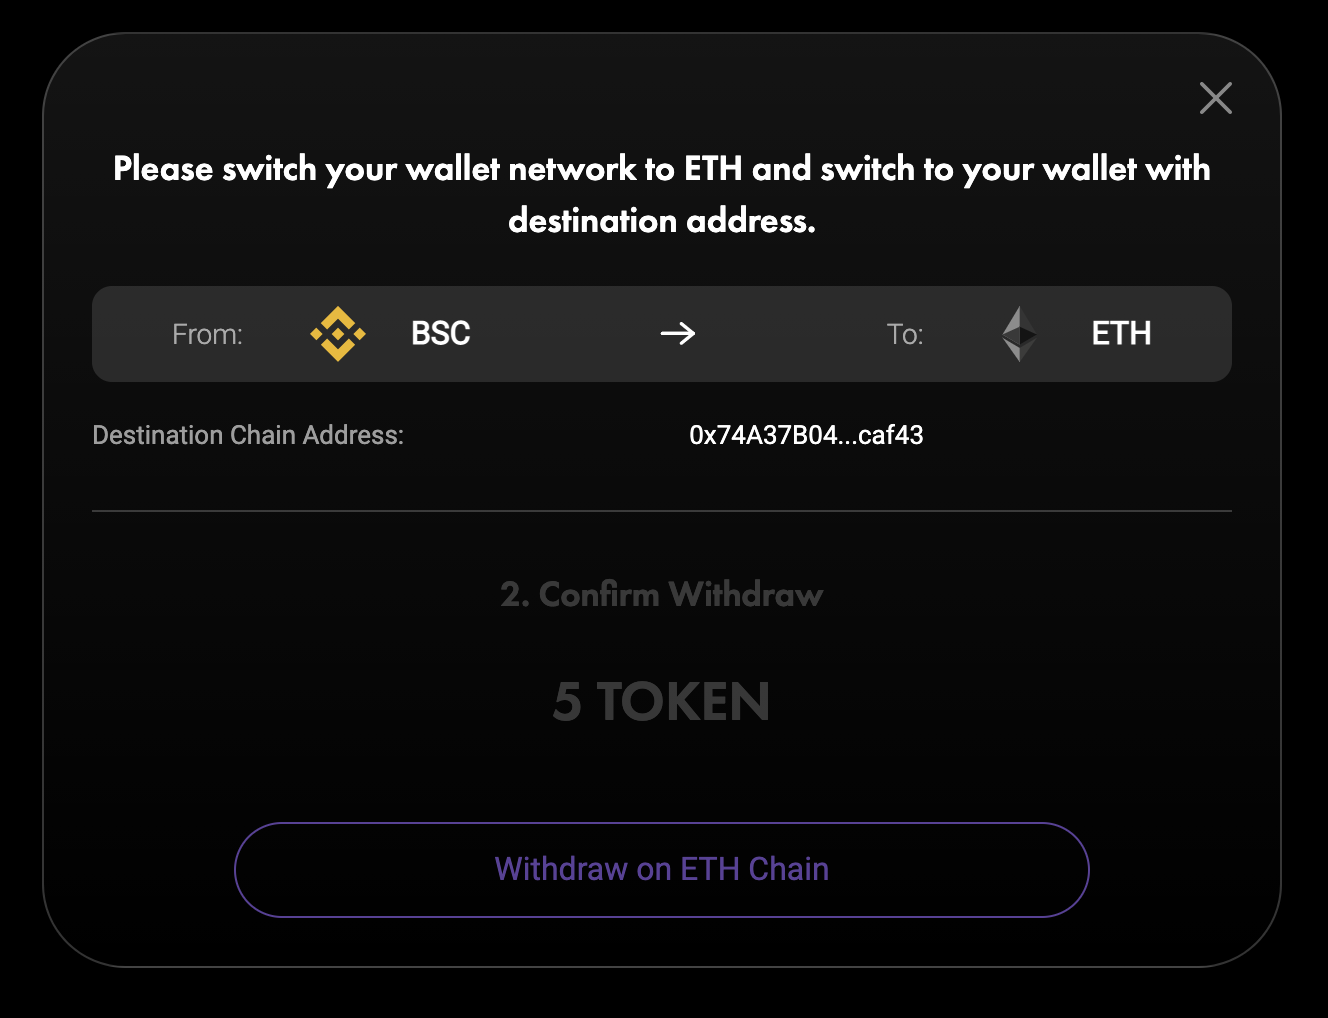The height and width of the screenshot is (1018, 1328).
Task: Click the right-arrow transfer direction indicator
Action: [677, 334]
